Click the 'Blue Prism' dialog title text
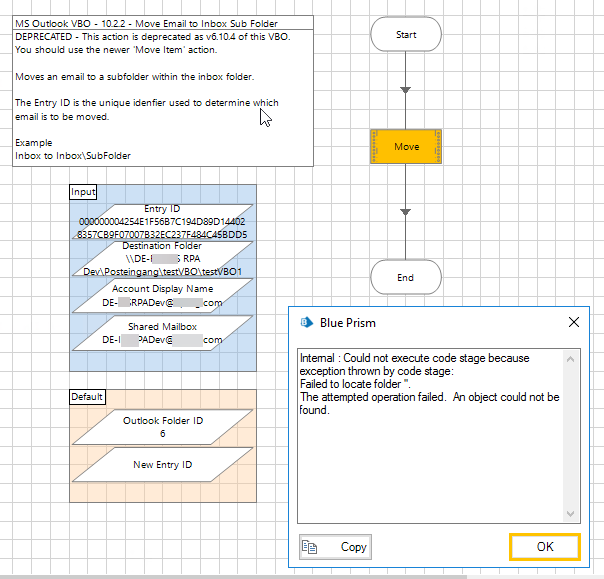Screen dimensions: 604x579 click(347, 323)
